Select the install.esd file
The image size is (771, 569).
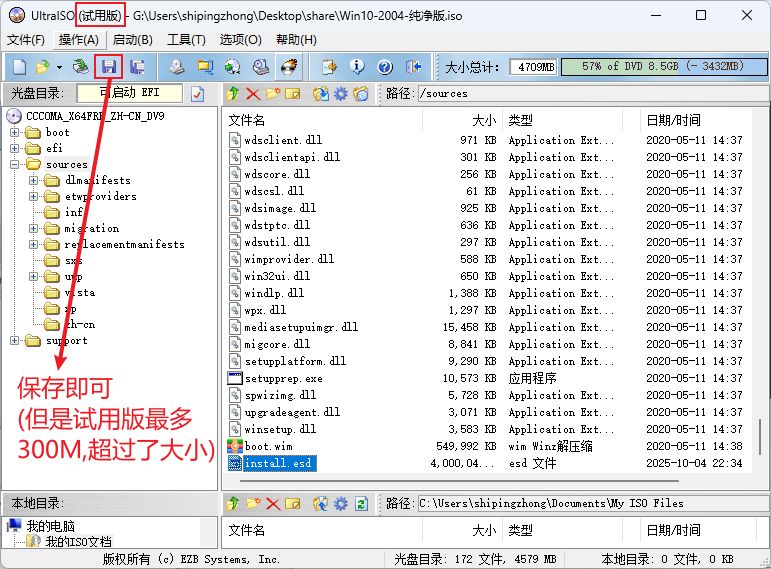[277, 463]
